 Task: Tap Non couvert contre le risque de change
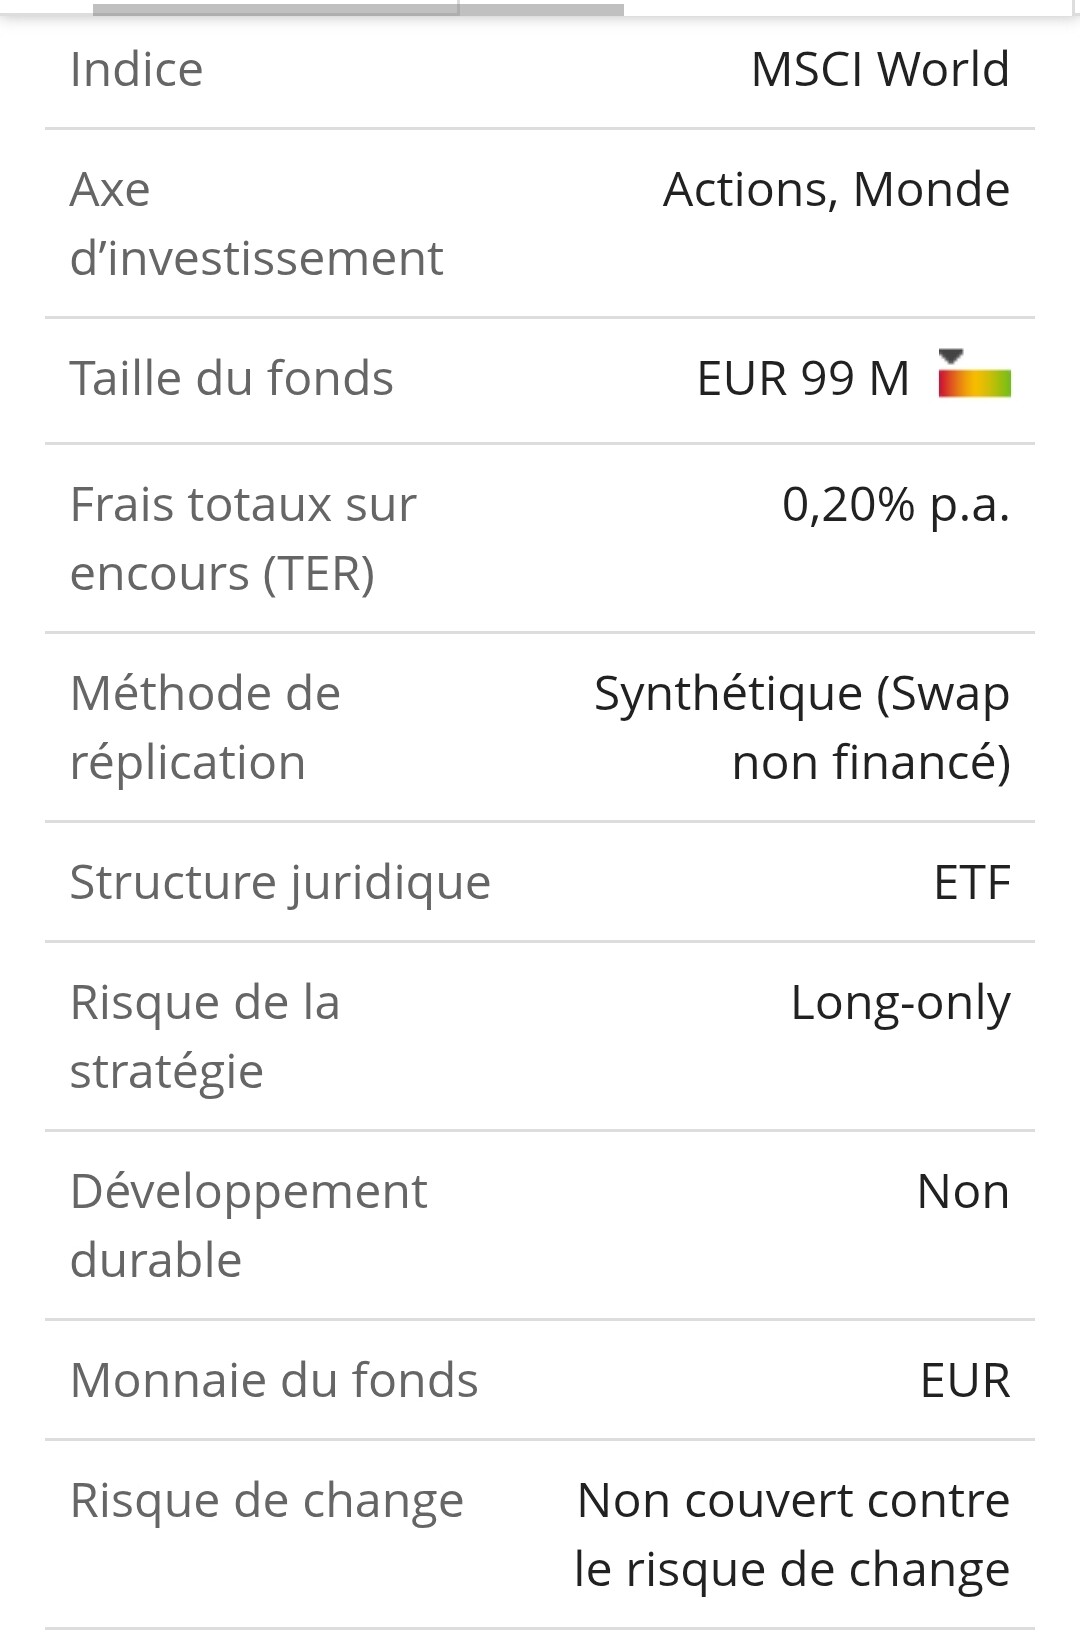[792, 1534]
